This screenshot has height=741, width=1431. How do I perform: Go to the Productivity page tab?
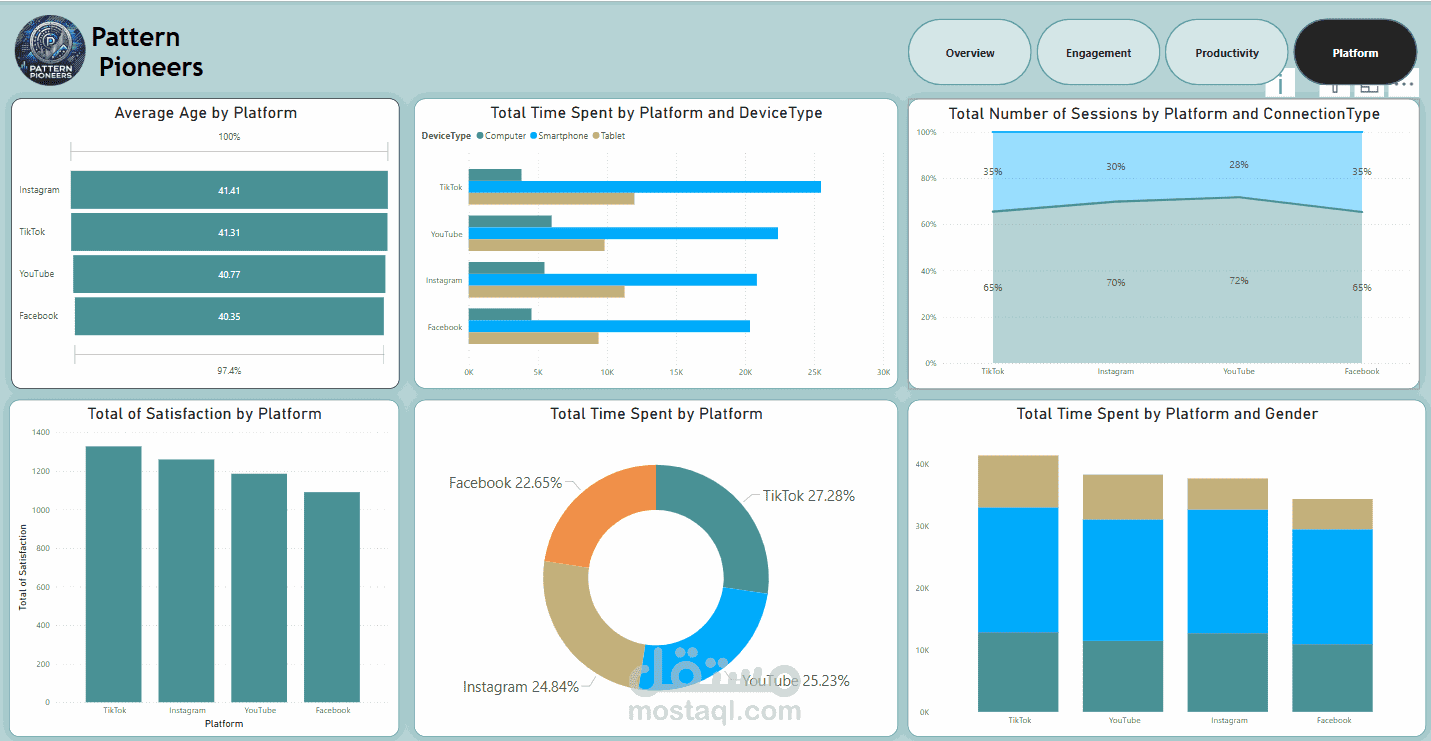(1227, 53)
